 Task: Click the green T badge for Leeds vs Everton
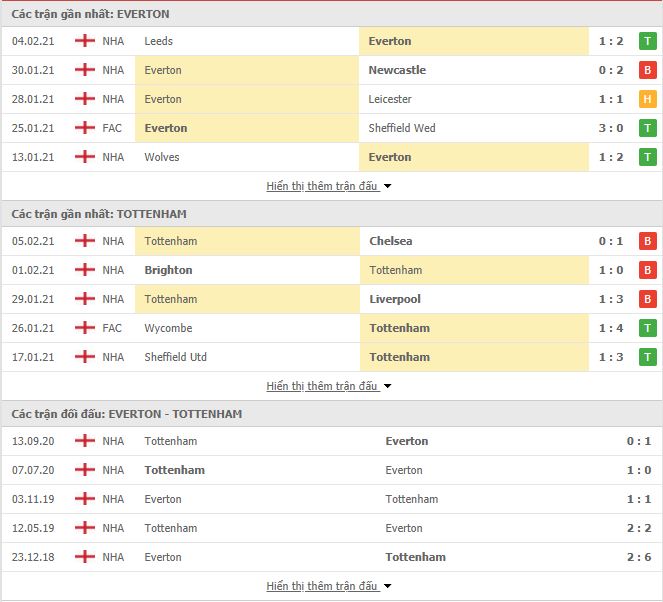coord(647,41)
